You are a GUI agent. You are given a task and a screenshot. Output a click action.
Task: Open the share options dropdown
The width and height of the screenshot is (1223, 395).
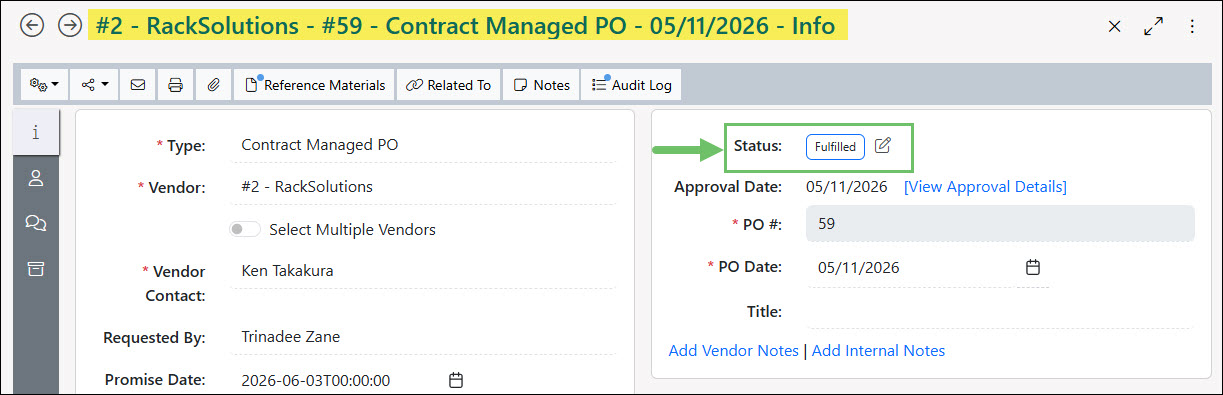tap(94, 85)
